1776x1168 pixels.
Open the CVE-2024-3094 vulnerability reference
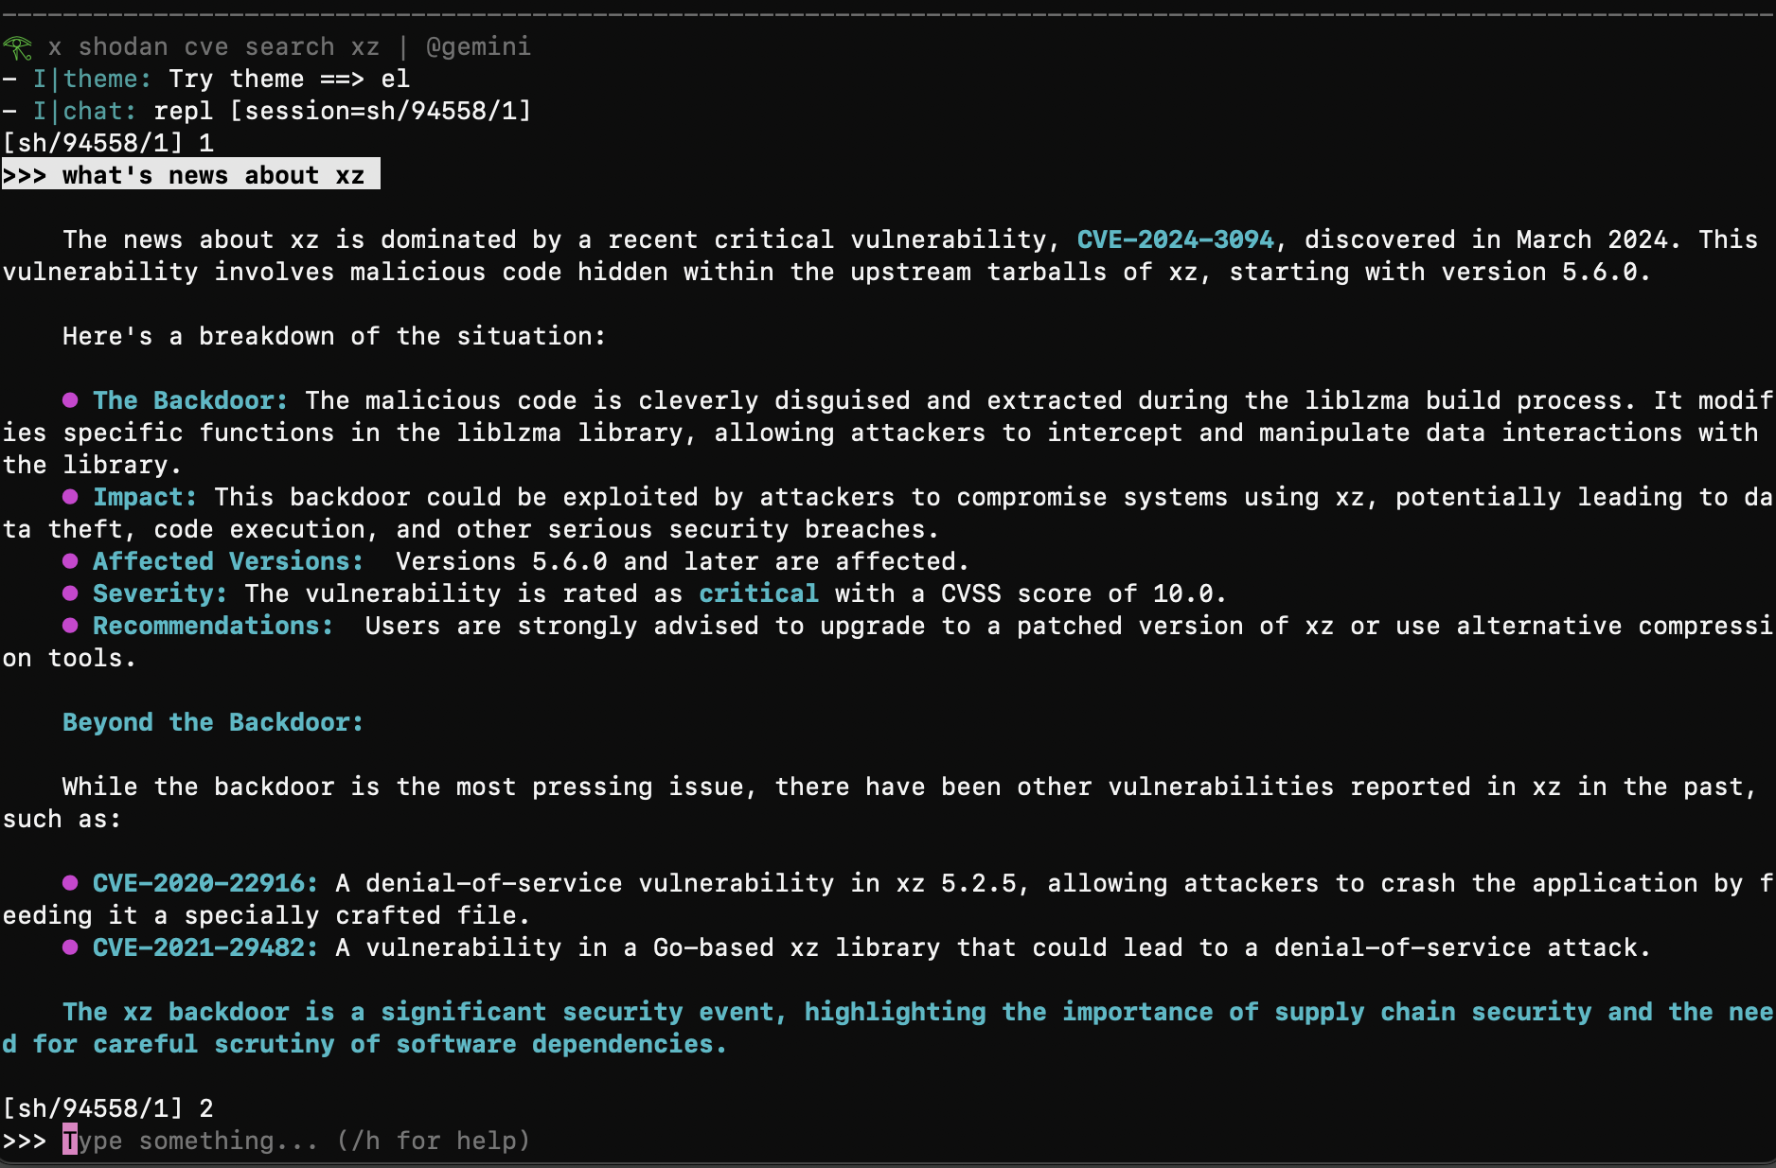pyautogui.click(x=1176, y=239)
